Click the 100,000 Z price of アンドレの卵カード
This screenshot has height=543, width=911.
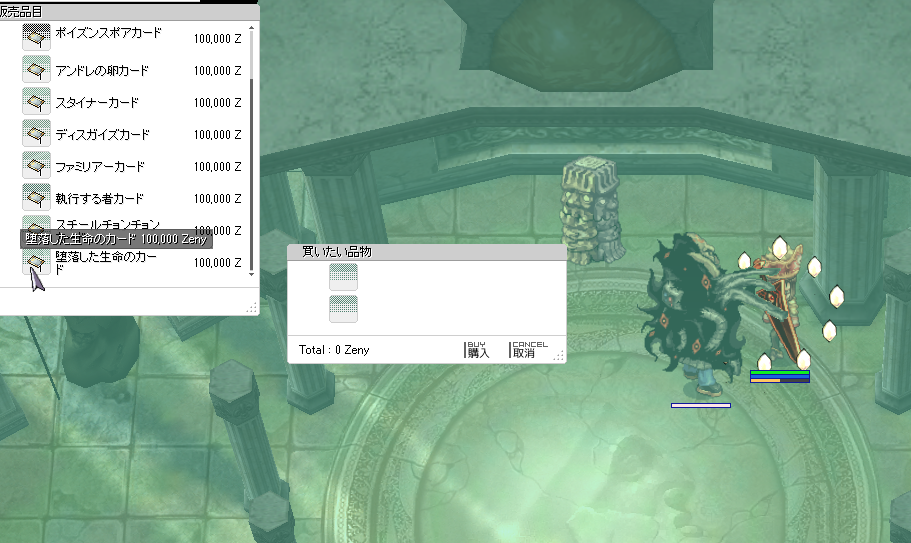pyautogui.click(x=217, y=71)
